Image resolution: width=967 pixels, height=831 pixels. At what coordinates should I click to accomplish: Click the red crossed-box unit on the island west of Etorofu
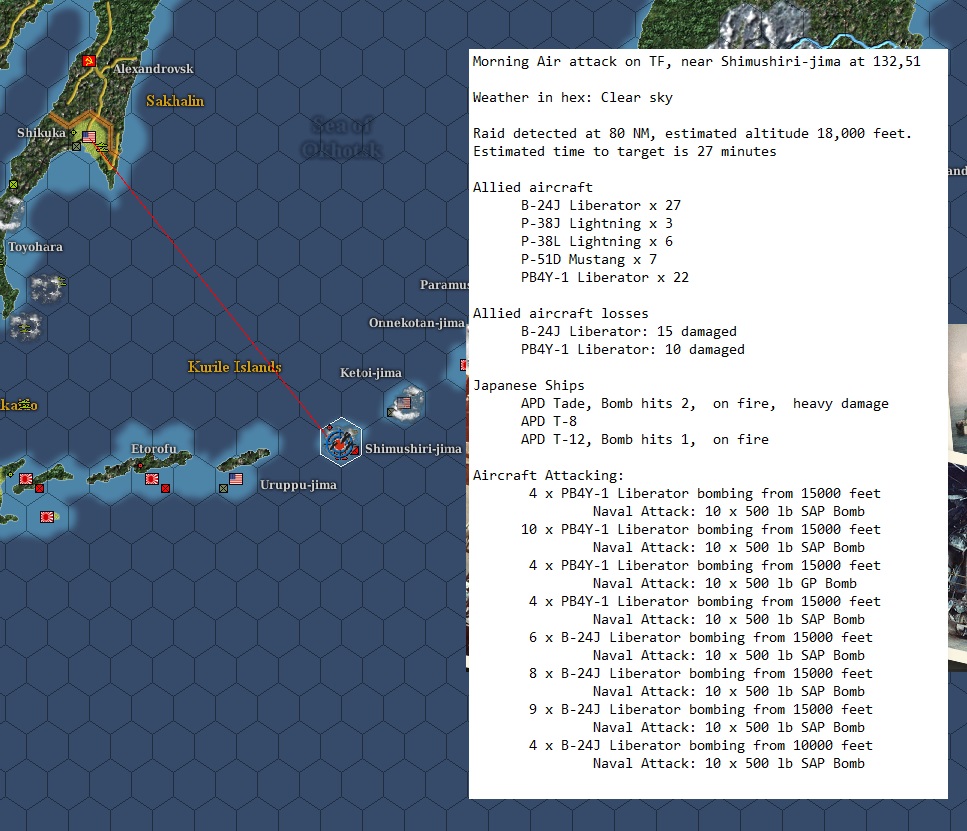tap(39, 489)
